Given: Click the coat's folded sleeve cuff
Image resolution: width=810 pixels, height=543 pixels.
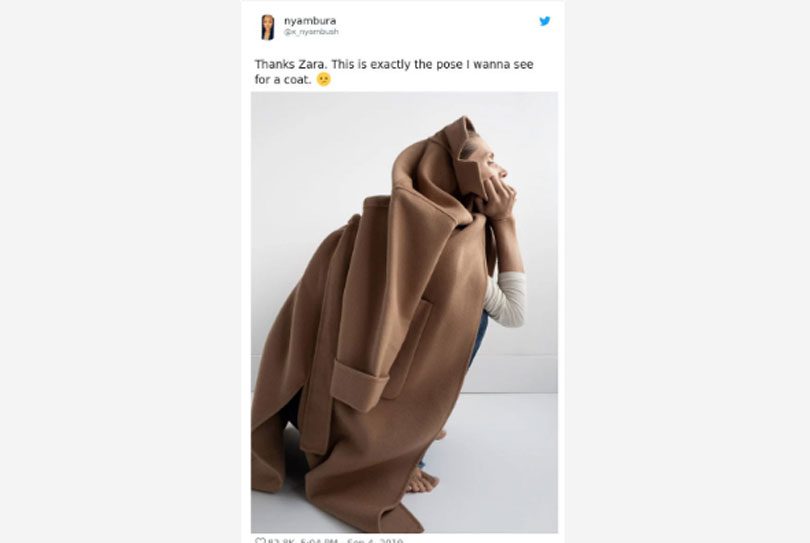Looking at the screenshot, I should pyautogui.click(x=359, y=386).
